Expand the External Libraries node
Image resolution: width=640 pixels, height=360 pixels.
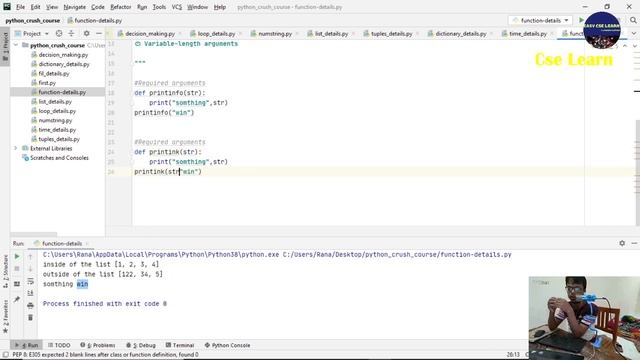tap(16, 148)
